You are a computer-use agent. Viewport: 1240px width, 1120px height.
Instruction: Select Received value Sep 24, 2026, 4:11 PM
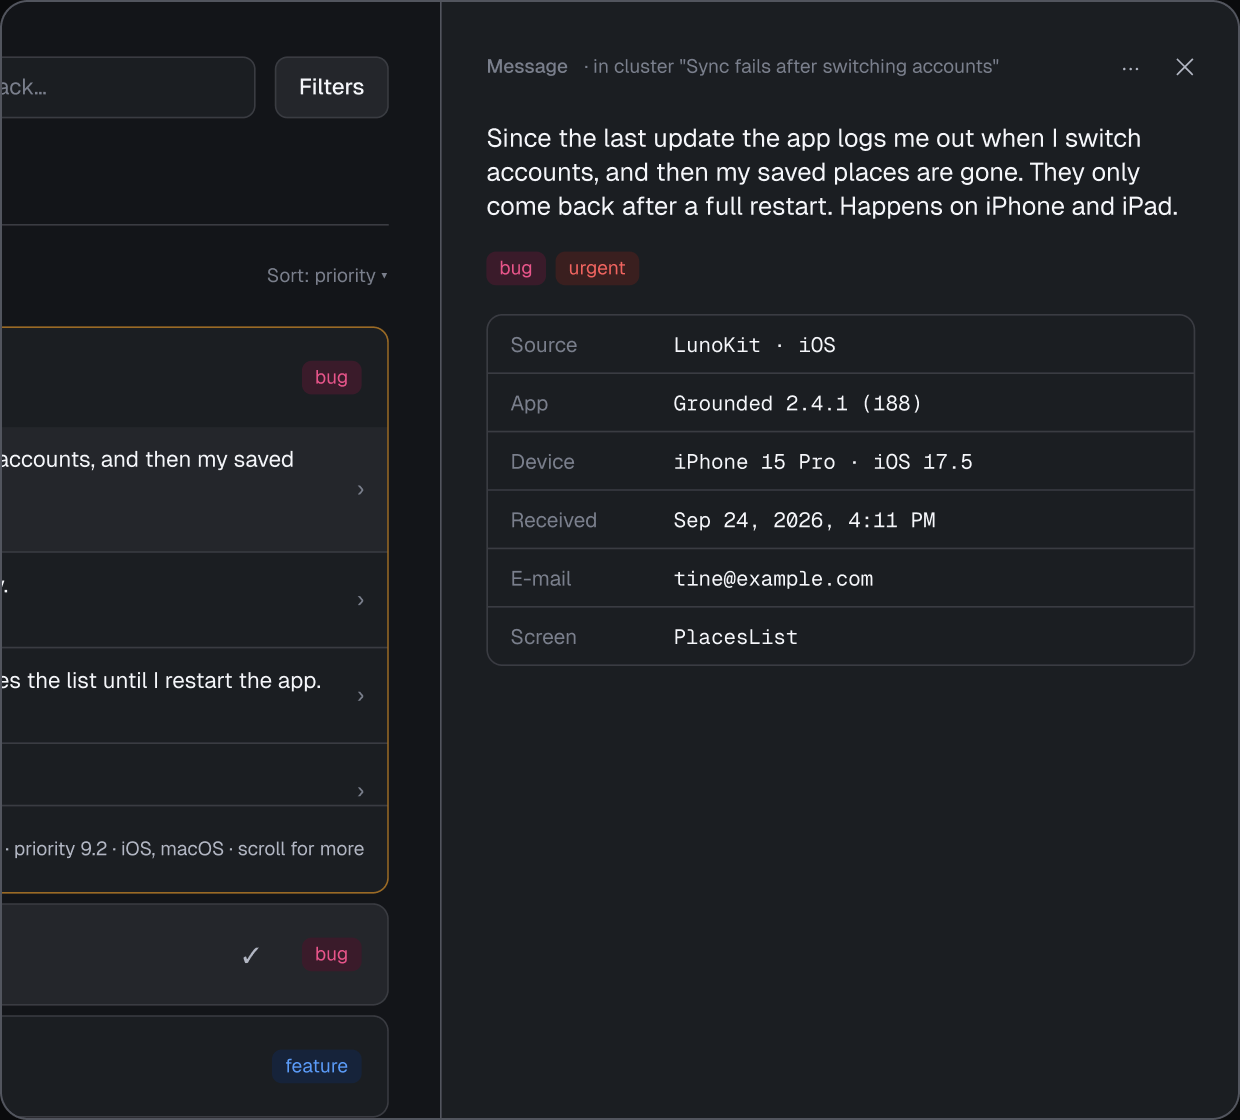click(x=804, y=520)
